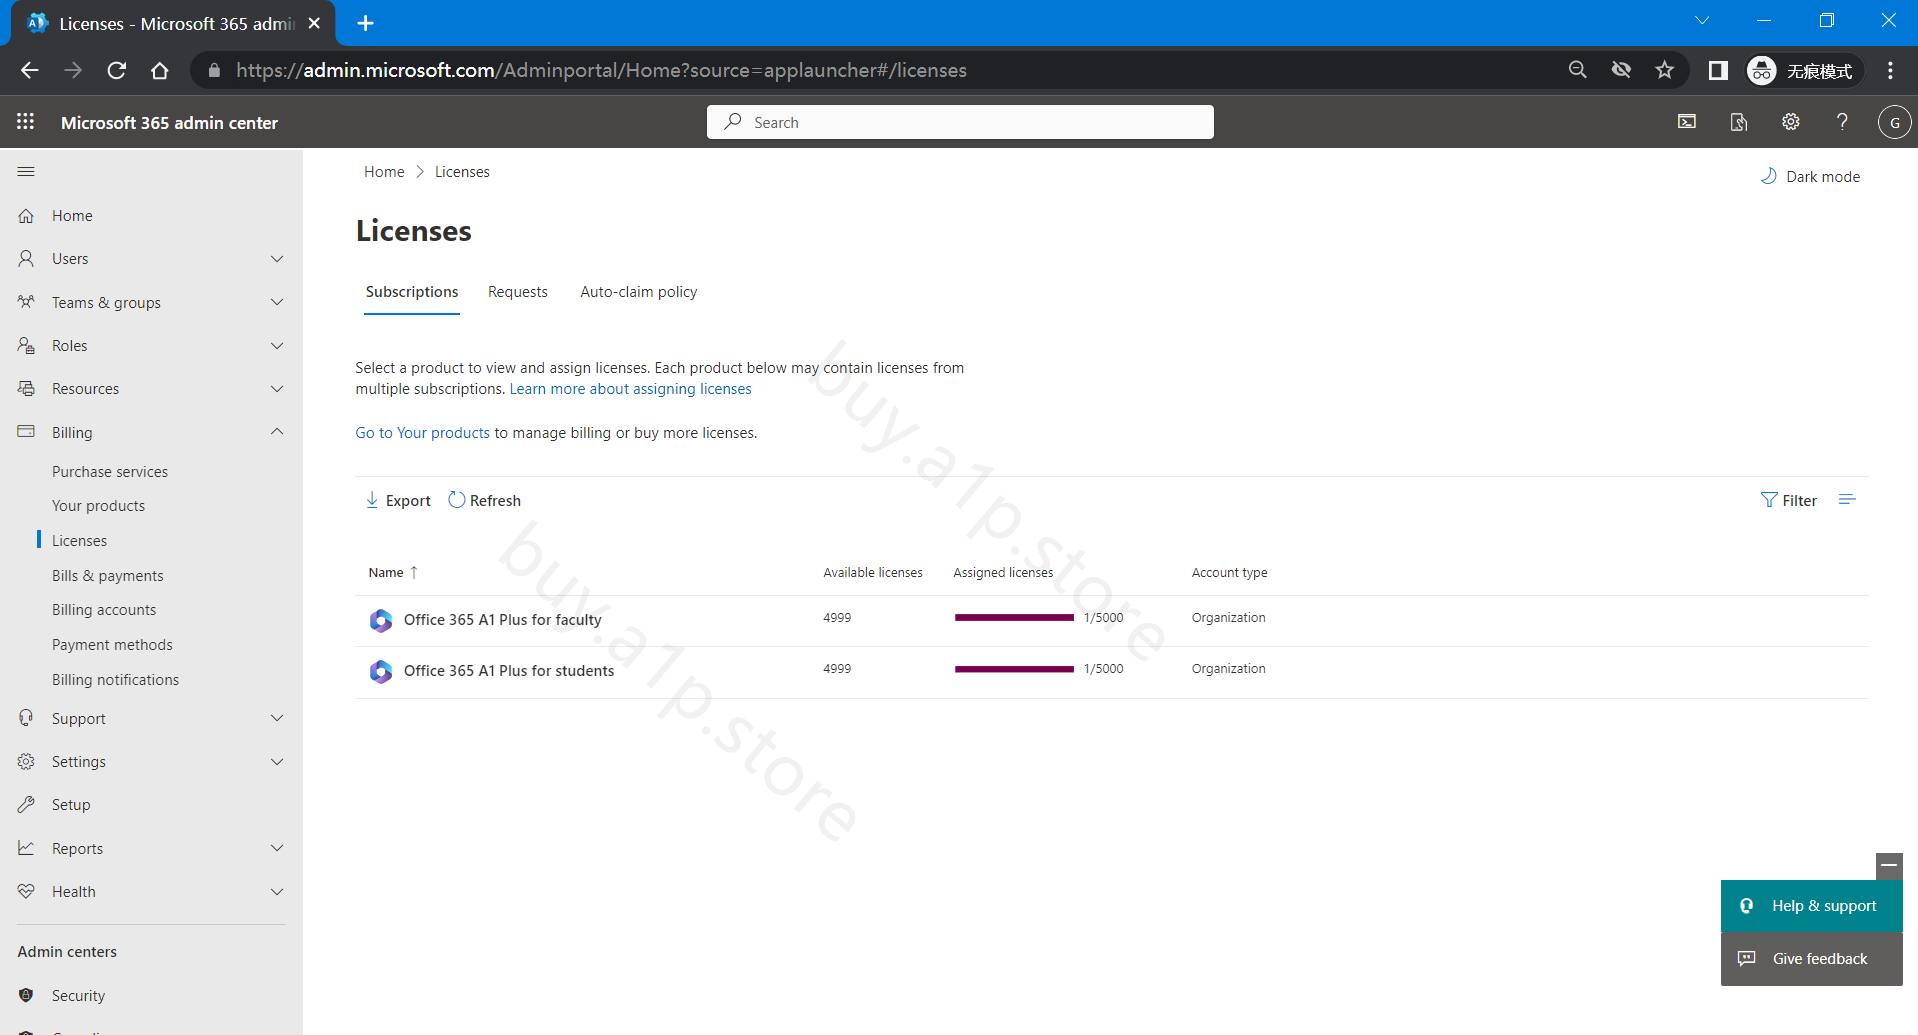Screen dimensions: 1918x1035
Task: Minimize the help and feedback panel
Action: click(x=1889, y=865)
